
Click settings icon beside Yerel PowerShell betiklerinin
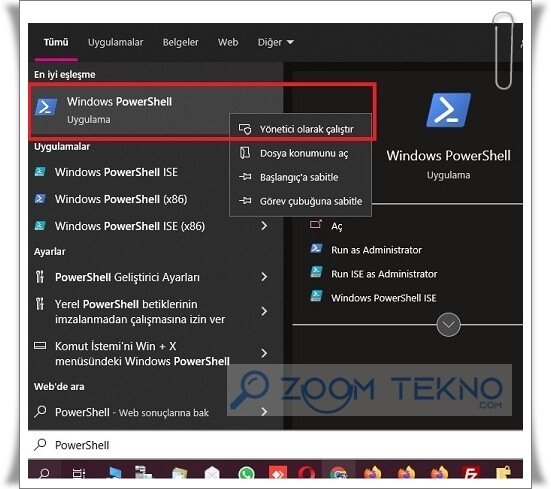coord(40,304)
